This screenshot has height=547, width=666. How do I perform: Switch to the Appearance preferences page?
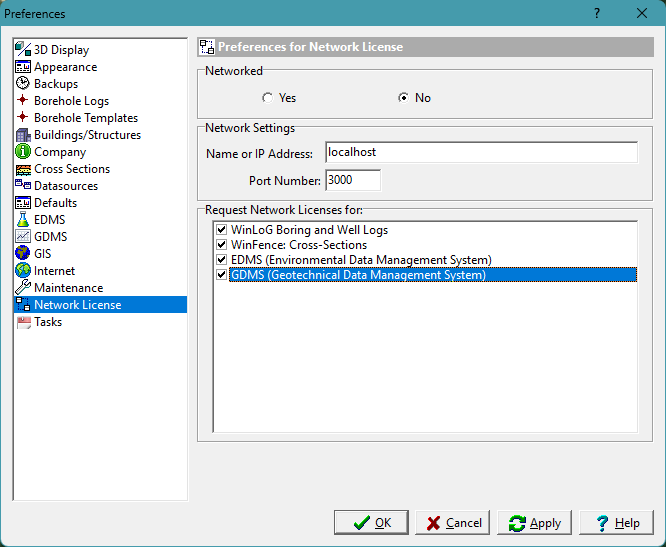[x=65, y=67]
